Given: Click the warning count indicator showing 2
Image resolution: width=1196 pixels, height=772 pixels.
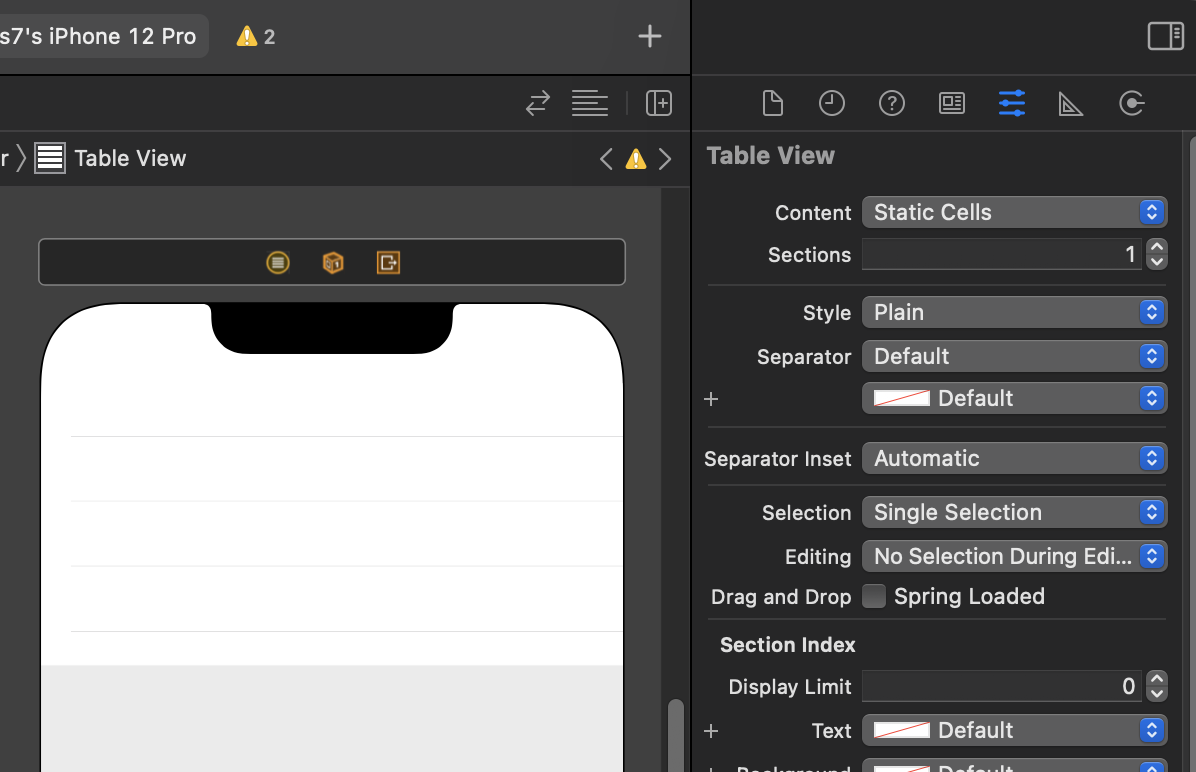Looking at the screenshot, I should 256,36.
